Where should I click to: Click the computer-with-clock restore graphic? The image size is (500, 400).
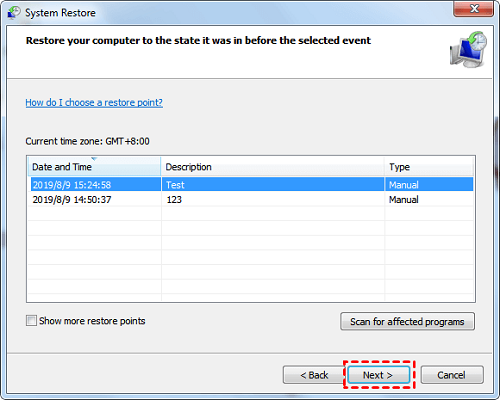469,50
